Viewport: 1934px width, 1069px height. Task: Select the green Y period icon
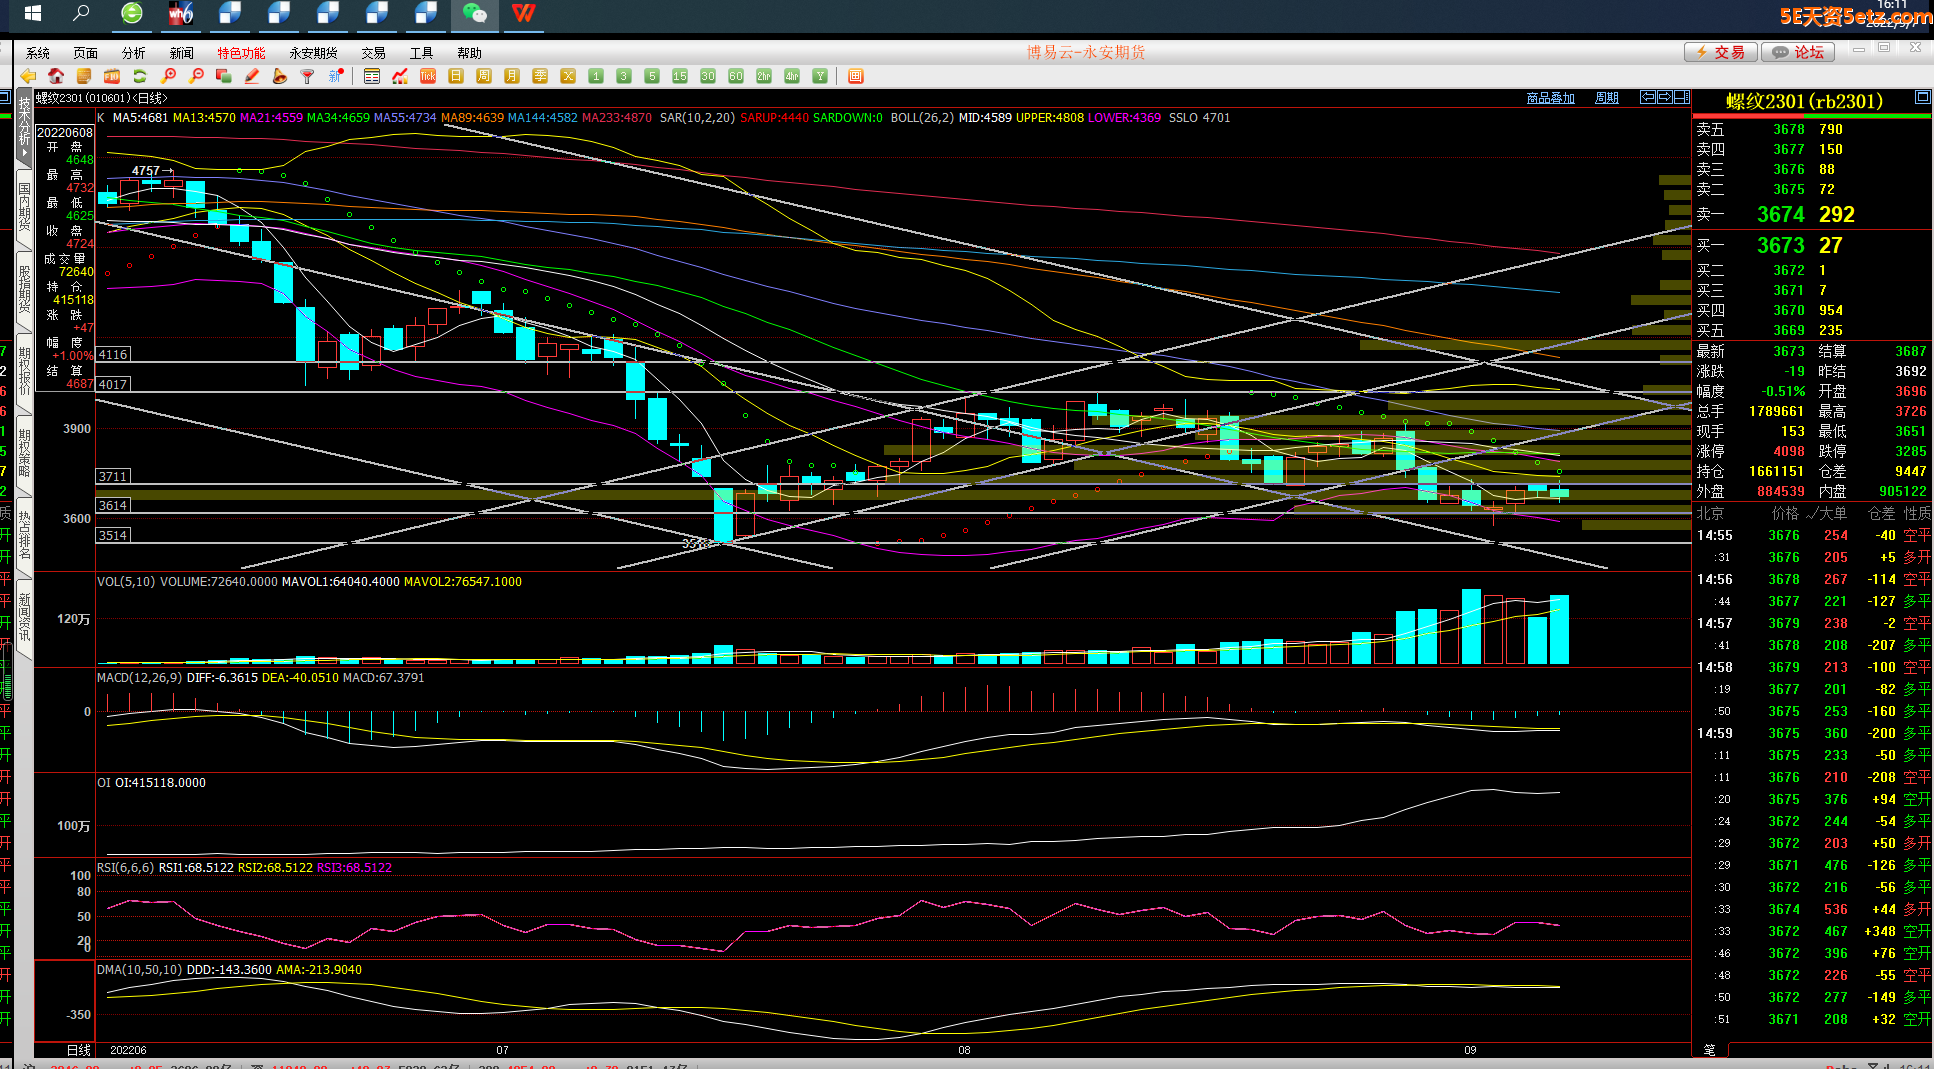820,76
